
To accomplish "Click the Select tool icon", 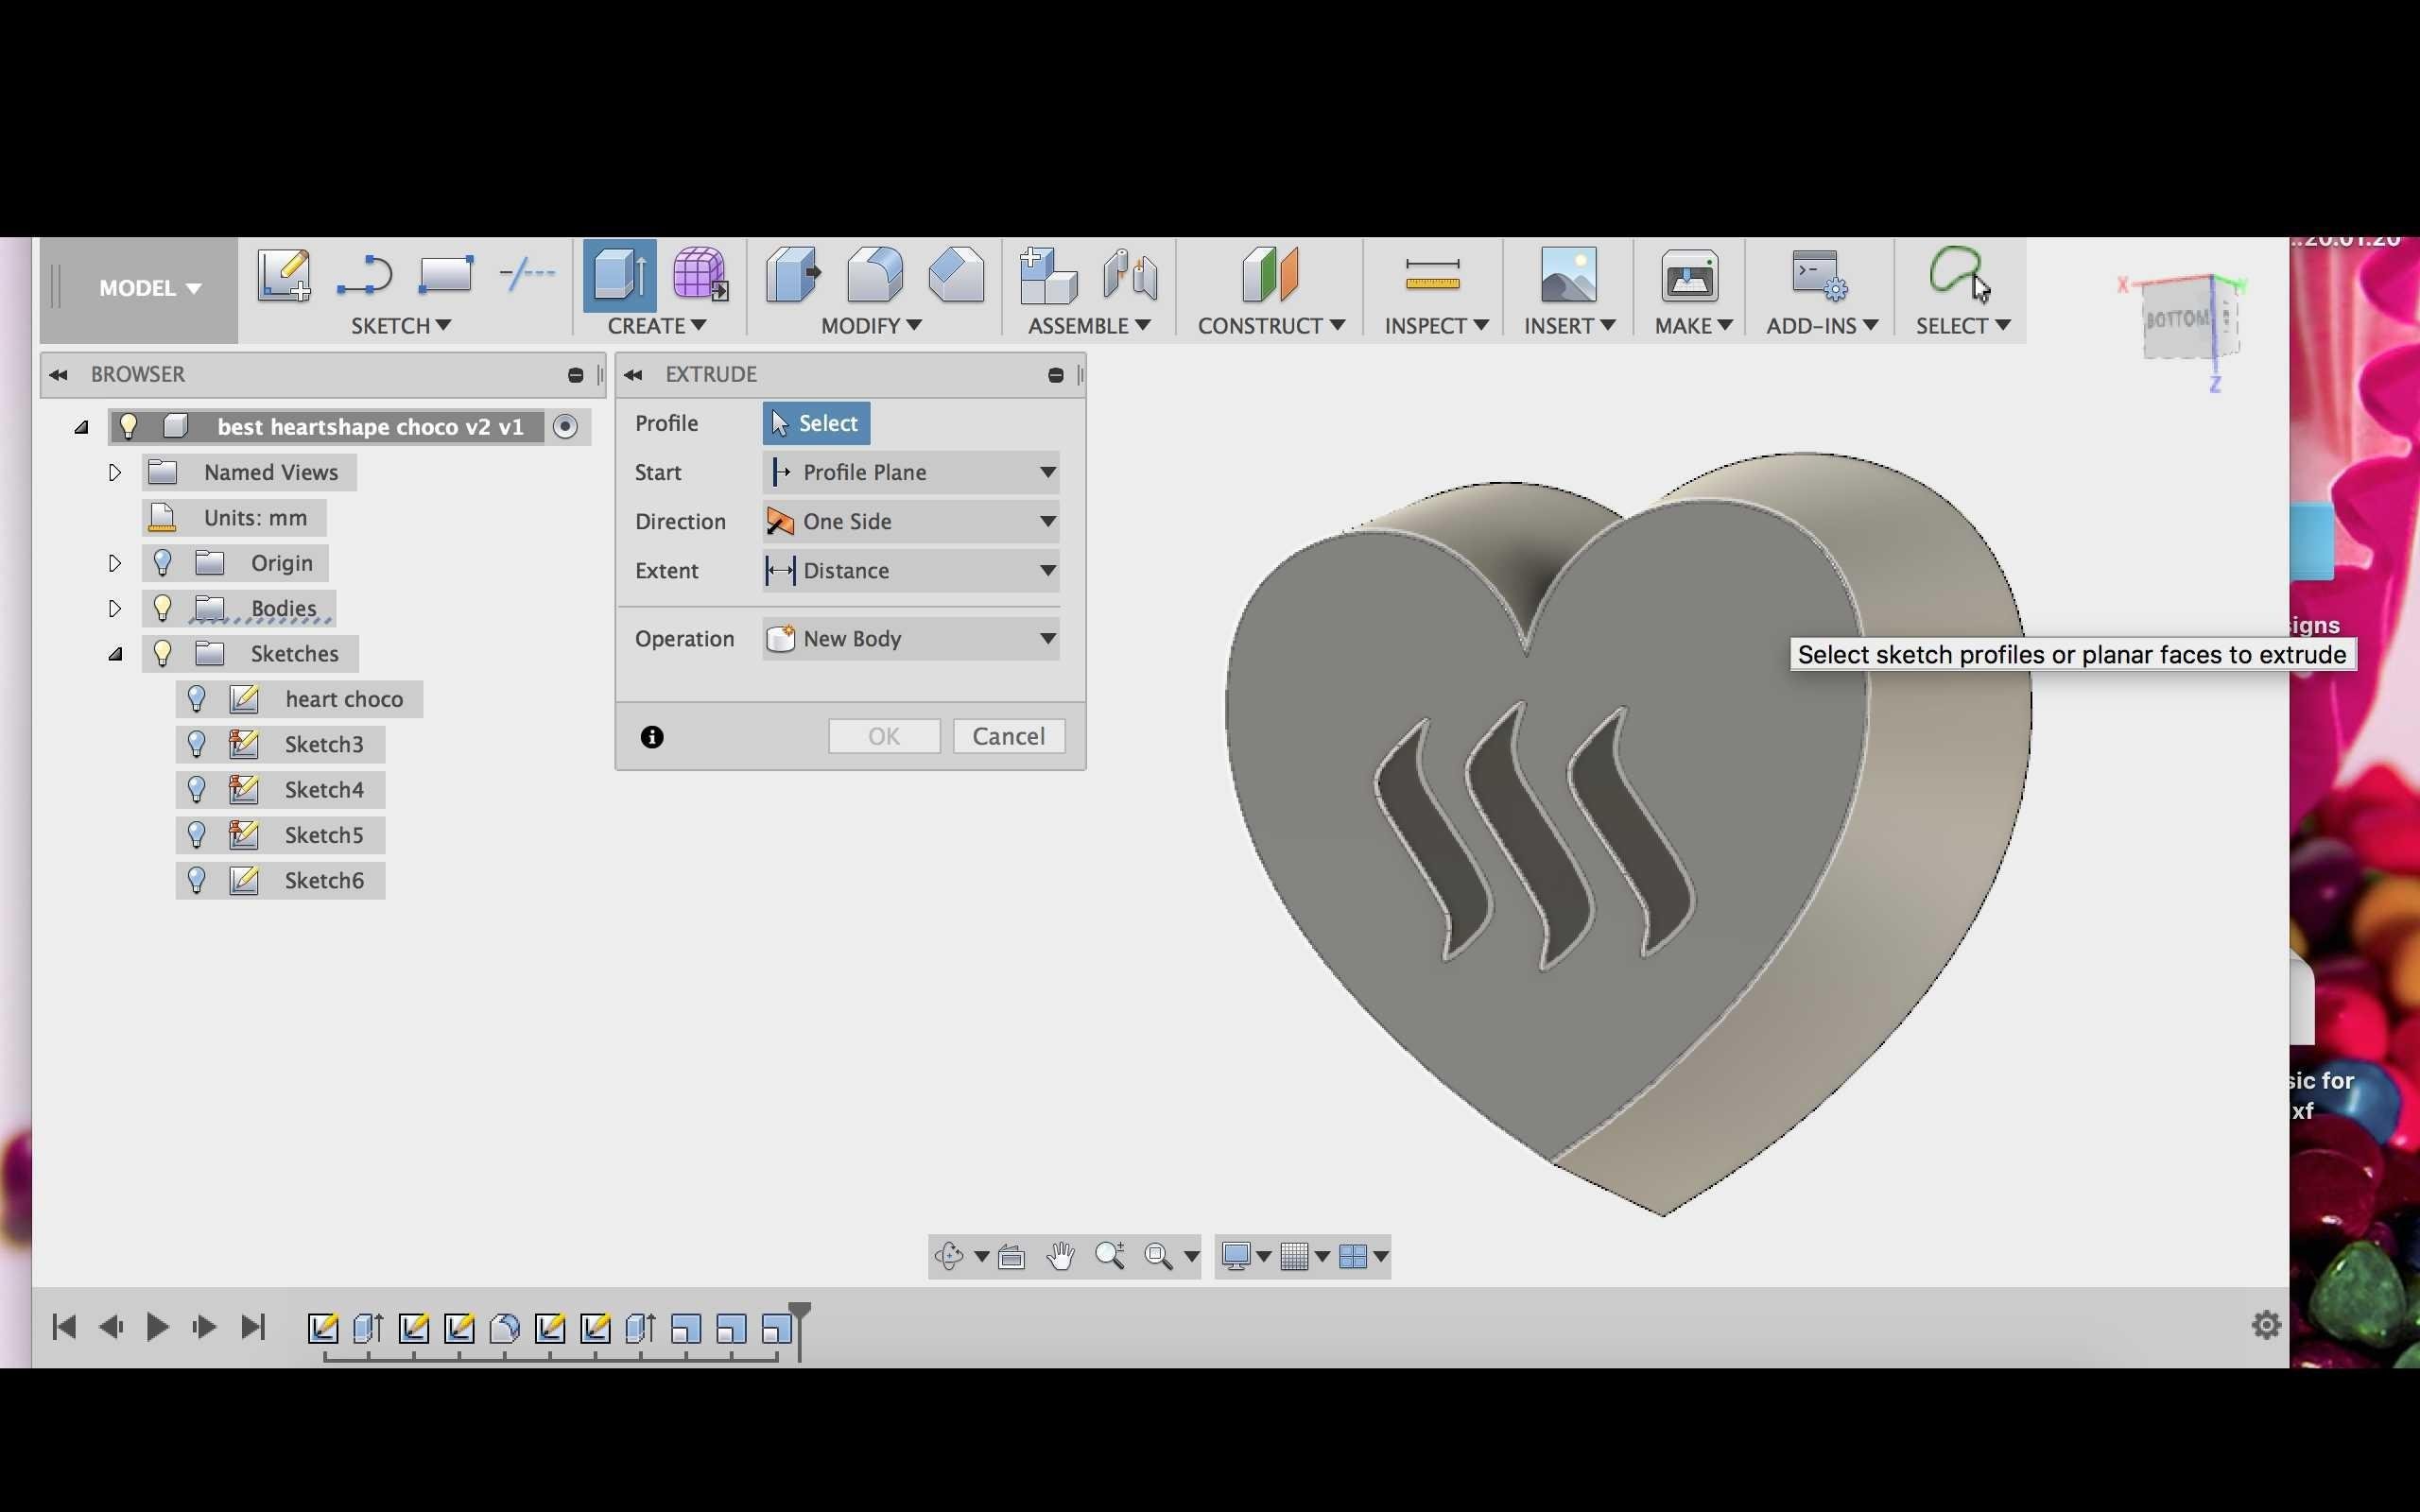I will pyautogui.click(x=1959, y=274).
